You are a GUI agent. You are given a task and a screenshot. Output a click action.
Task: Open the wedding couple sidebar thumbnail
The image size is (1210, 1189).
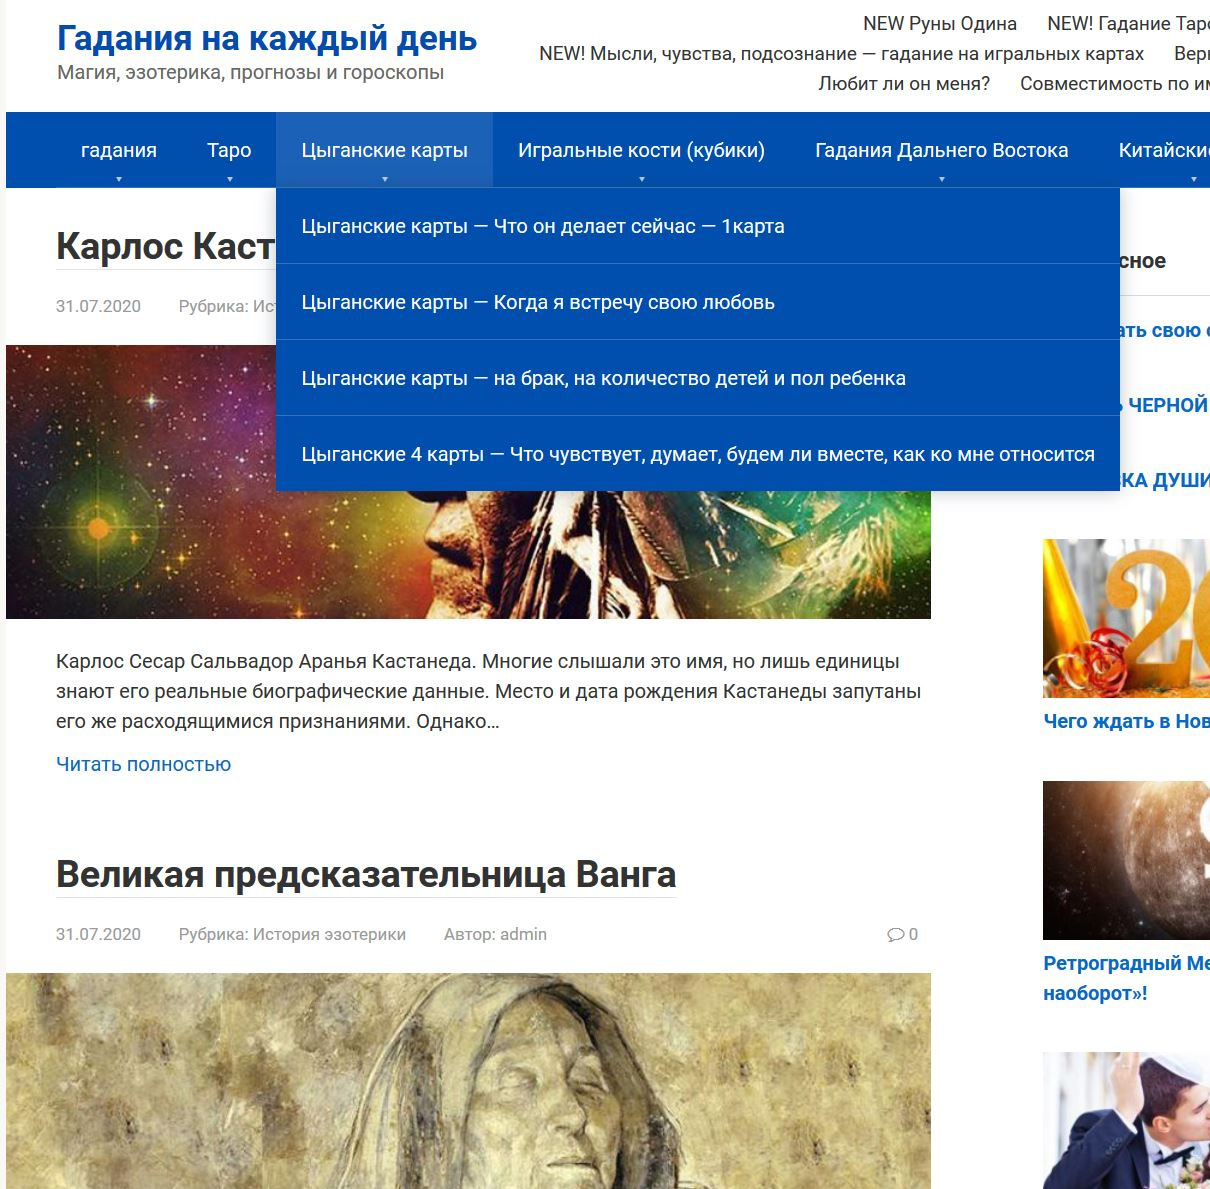coord(1126,1120)
